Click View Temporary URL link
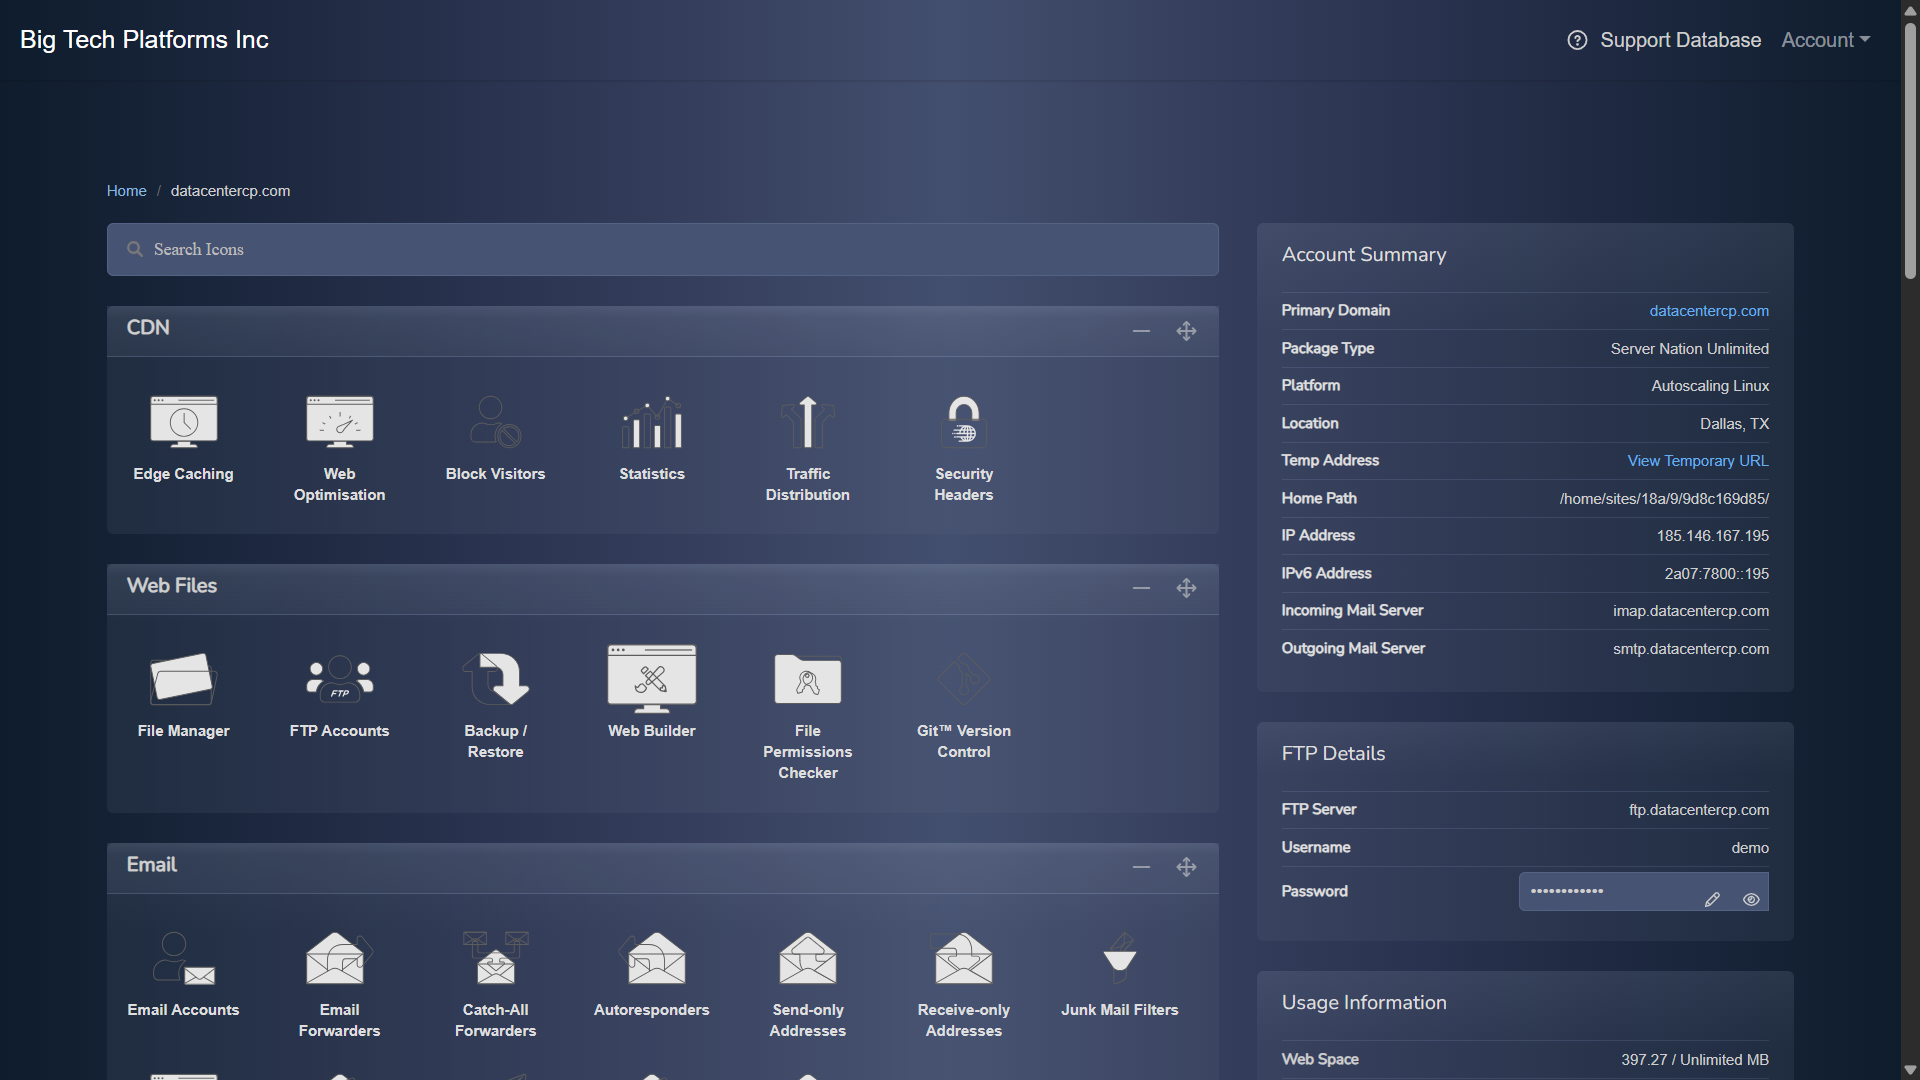Screen dimensions: 1920x1080 (x=1697, y=461)
